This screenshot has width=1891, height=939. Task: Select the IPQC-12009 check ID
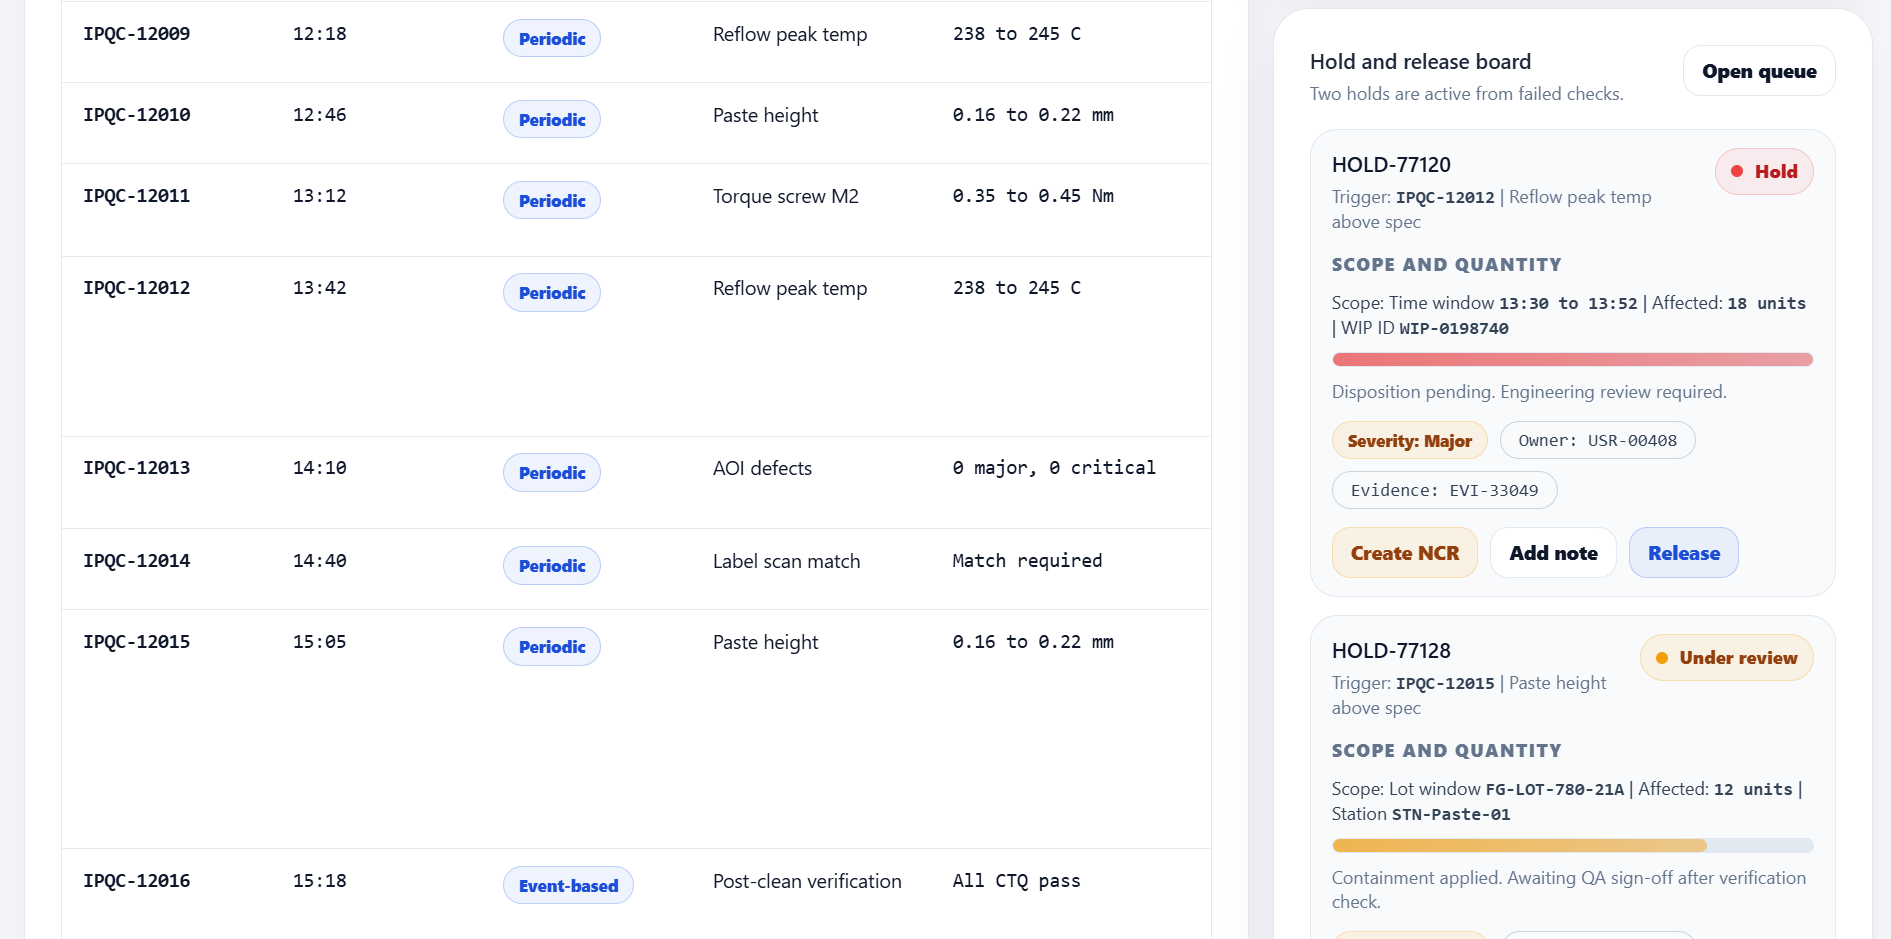pos(137,34)
